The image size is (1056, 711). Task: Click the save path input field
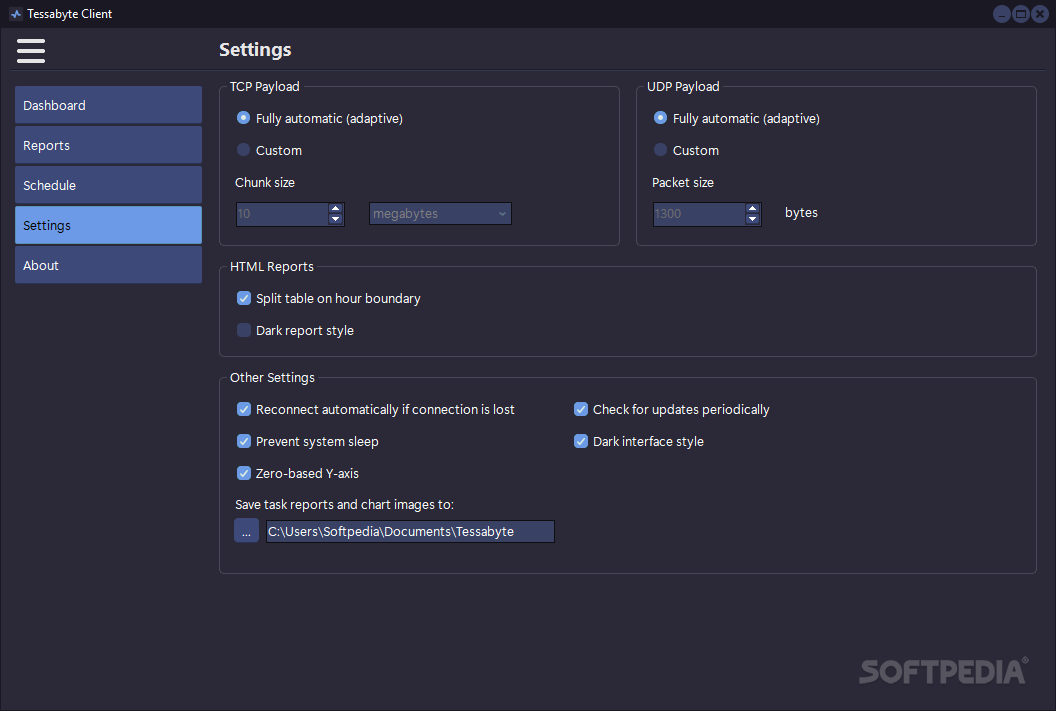coord(410,531)
